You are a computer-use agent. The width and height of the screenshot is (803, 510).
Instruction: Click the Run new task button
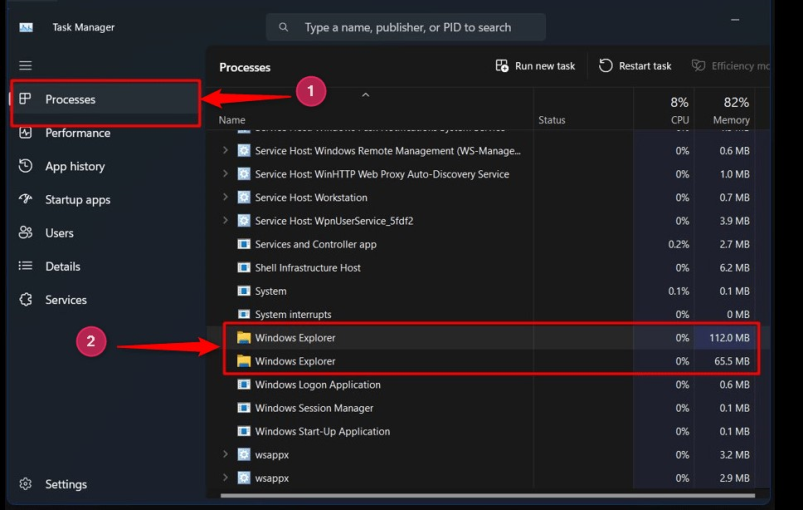535,66
